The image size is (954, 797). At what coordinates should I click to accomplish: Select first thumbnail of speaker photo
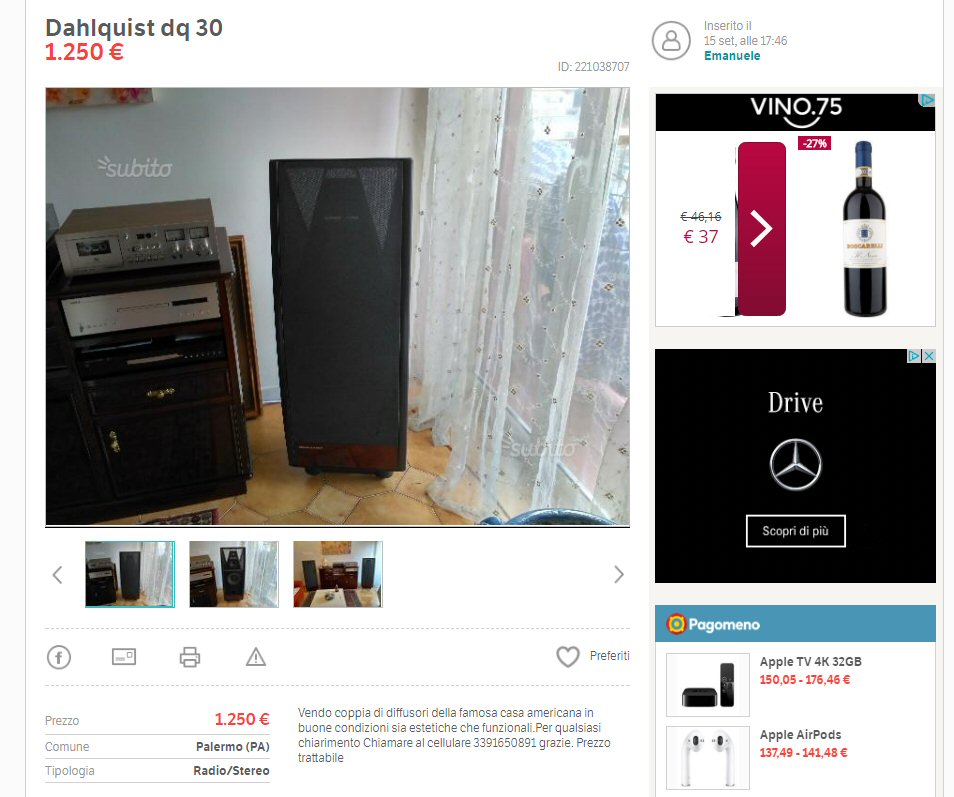tap(130, 574)
